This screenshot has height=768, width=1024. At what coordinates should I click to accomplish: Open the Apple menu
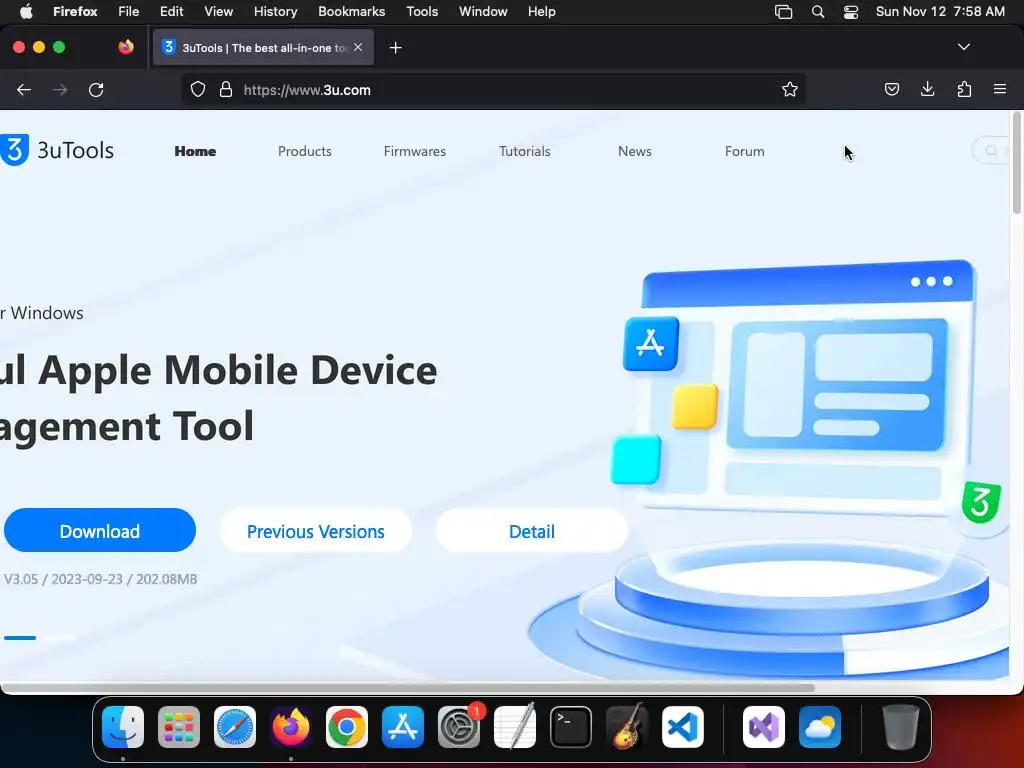pos(26,12)
